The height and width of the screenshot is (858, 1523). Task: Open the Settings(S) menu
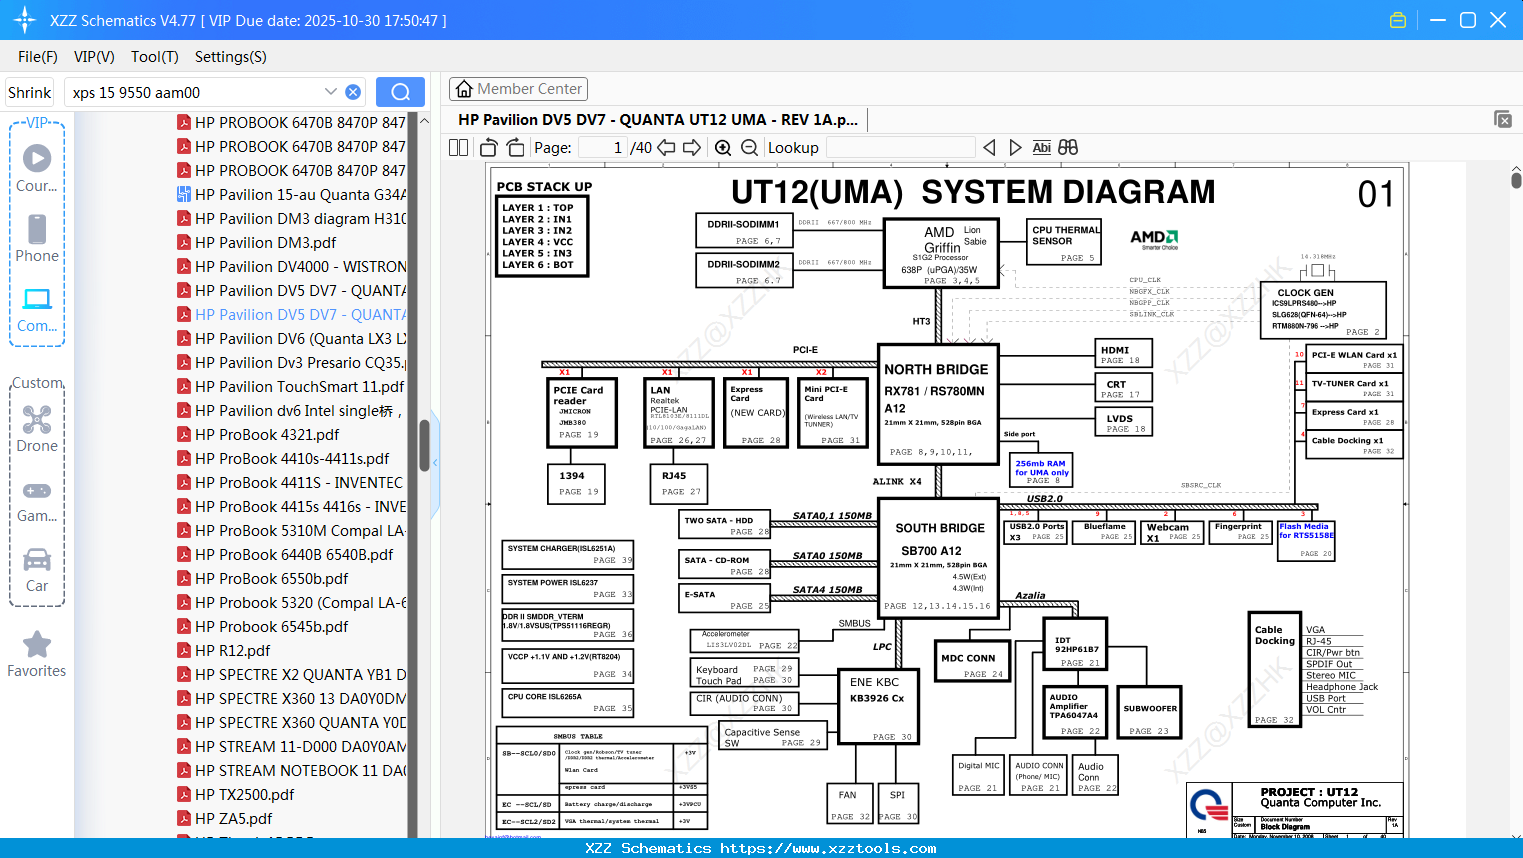(x=231, y=57)
